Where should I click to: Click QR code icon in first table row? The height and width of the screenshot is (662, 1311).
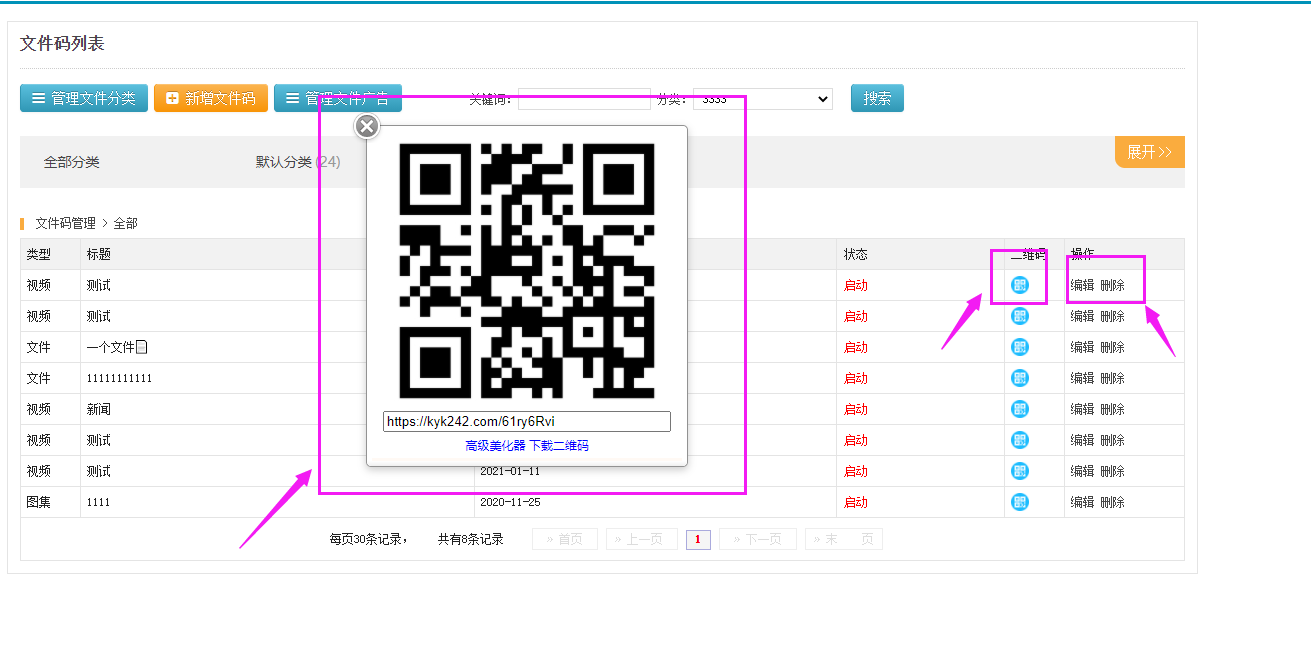click(1019, 285)
